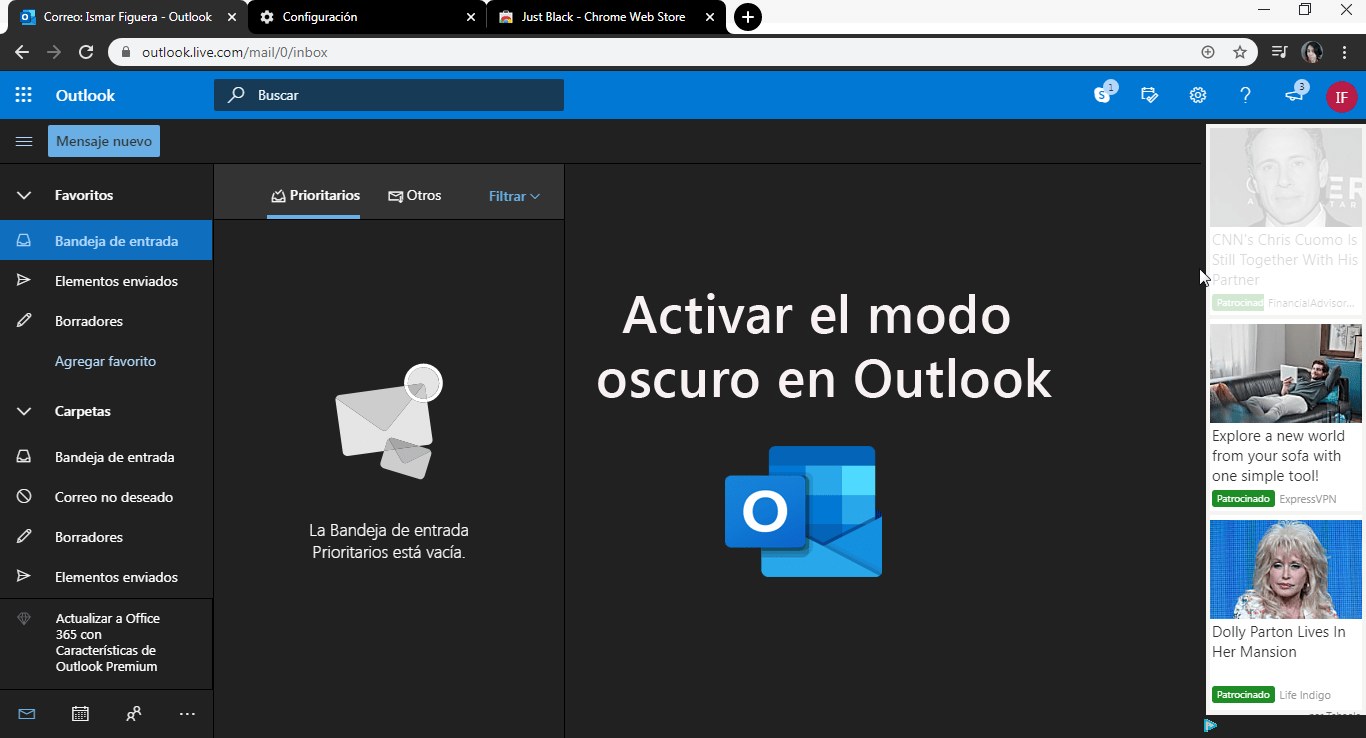Open the Chris Cuomo ad thumbnail
The width and height of the screenshot is (1366, 738).
coord(1285,177)
